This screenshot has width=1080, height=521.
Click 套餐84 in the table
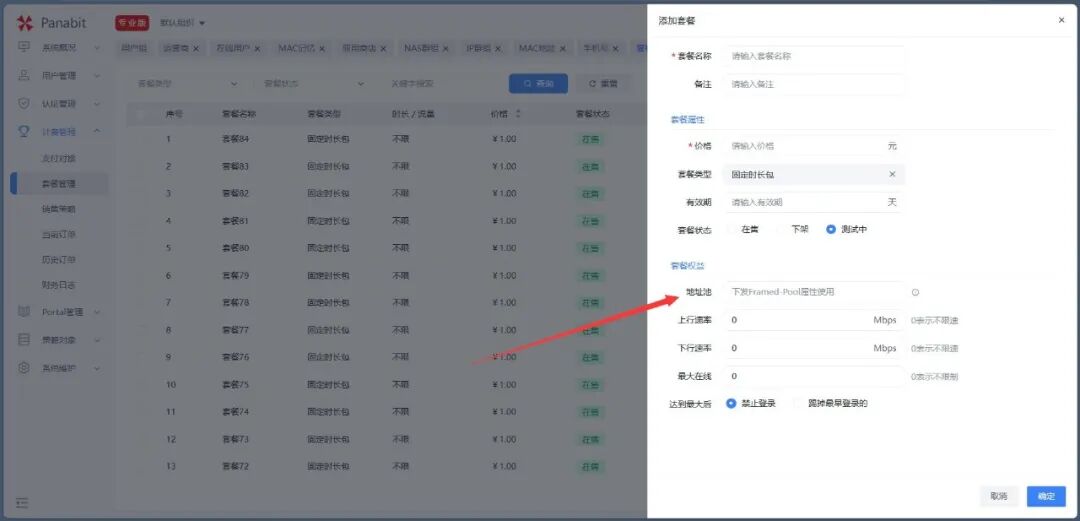click(236, 139)
